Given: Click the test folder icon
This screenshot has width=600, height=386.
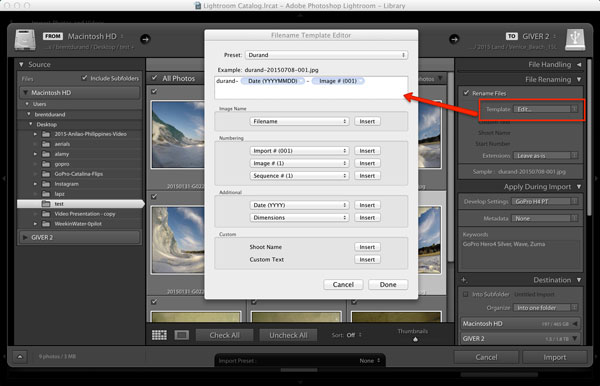Looking at the screenshot, I should pos(46,204).
